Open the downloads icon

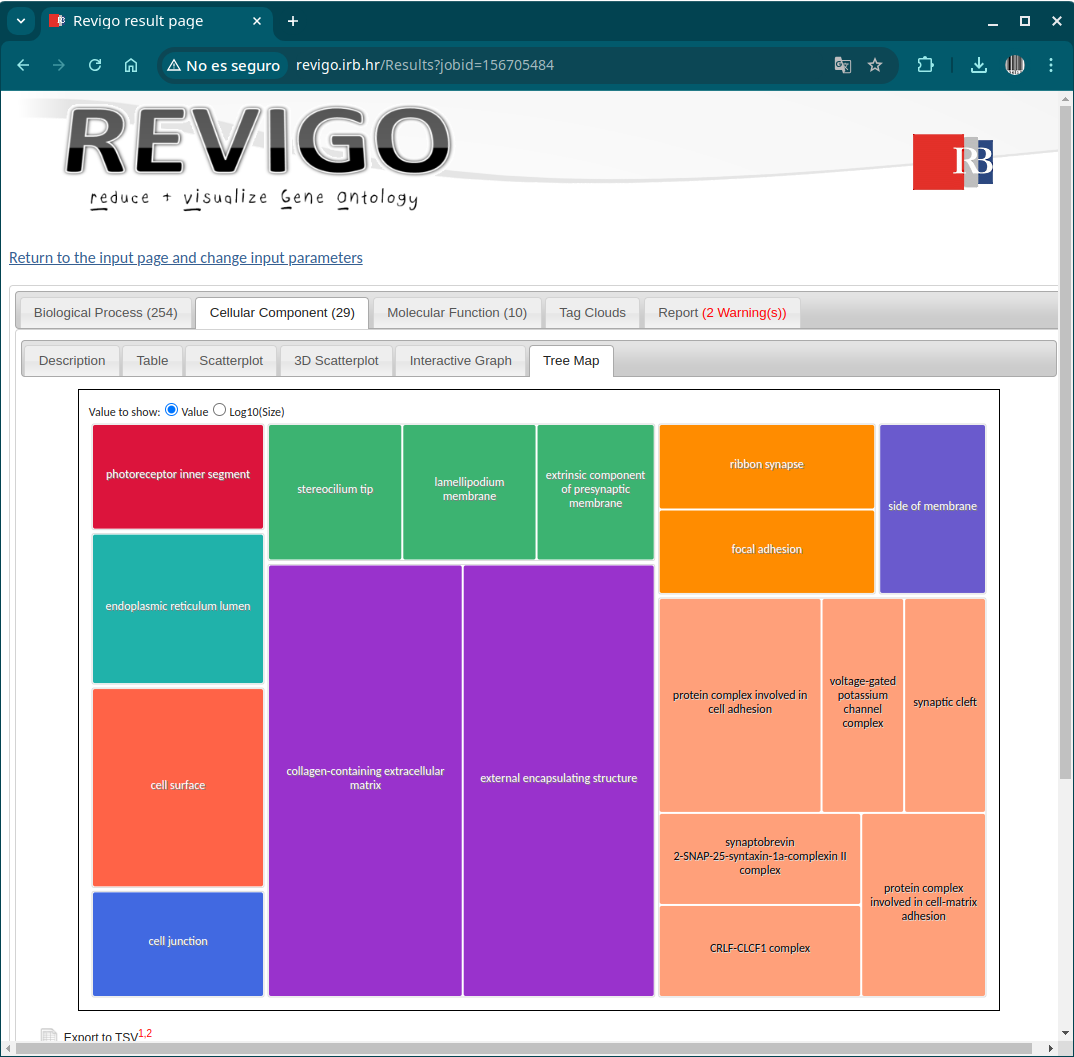point(979,65)
